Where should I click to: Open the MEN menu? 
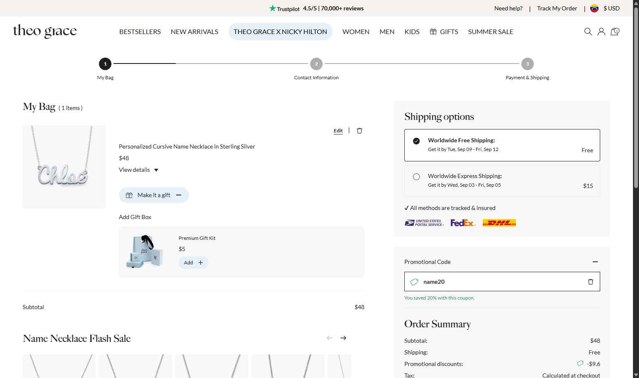[x=387, y=31]
